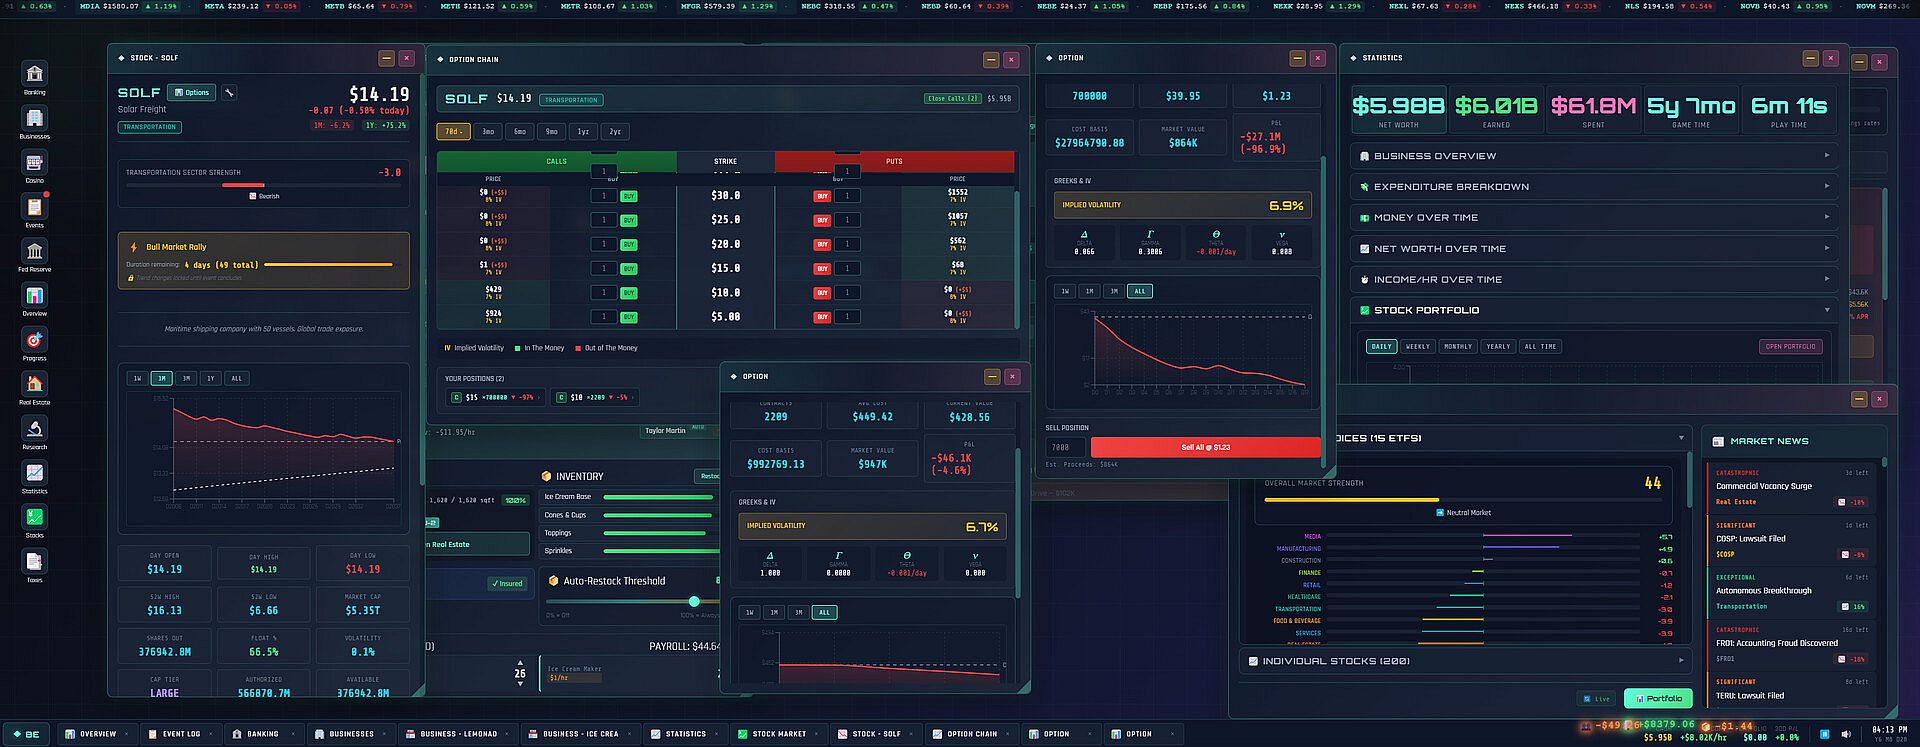Image resolution: width=1920 pixels, height=747 pixels.
Task: Click the BE start button on the taskbar
Action: (x=26, y=734)
